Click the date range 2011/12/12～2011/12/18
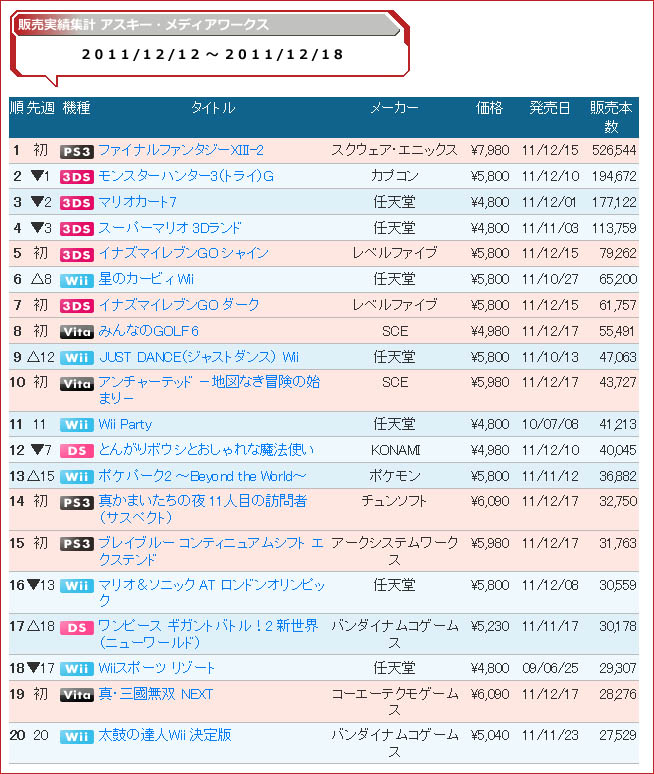The image size is (654, 774). [x=213, y=54]
